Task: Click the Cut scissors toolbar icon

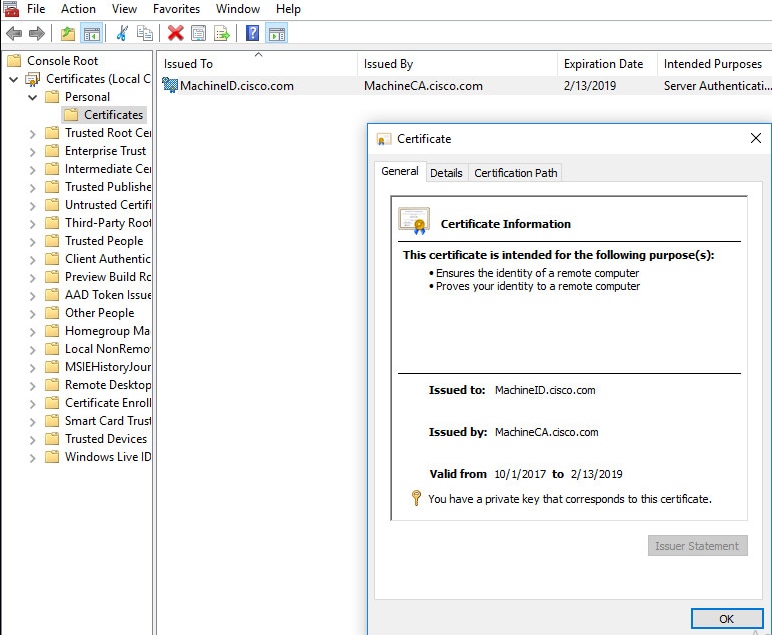Action: click(122, 33)
